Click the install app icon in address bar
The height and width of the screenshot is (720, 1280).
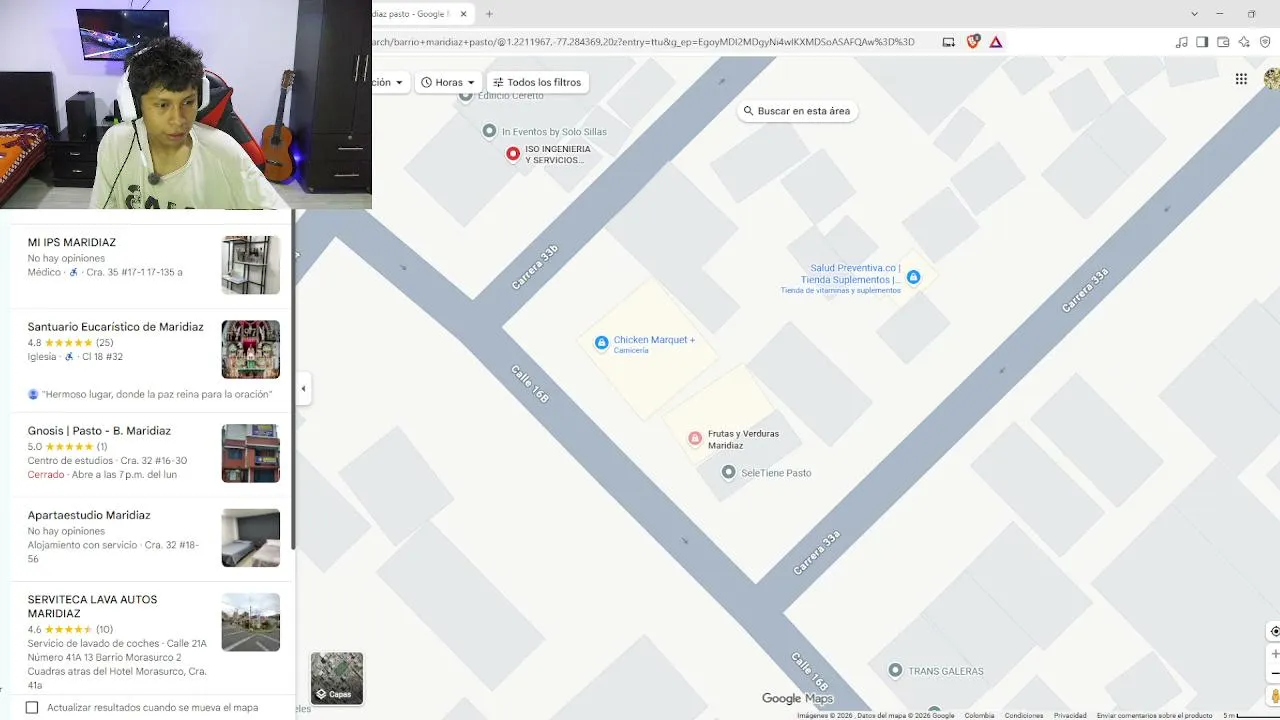[948, 42]
